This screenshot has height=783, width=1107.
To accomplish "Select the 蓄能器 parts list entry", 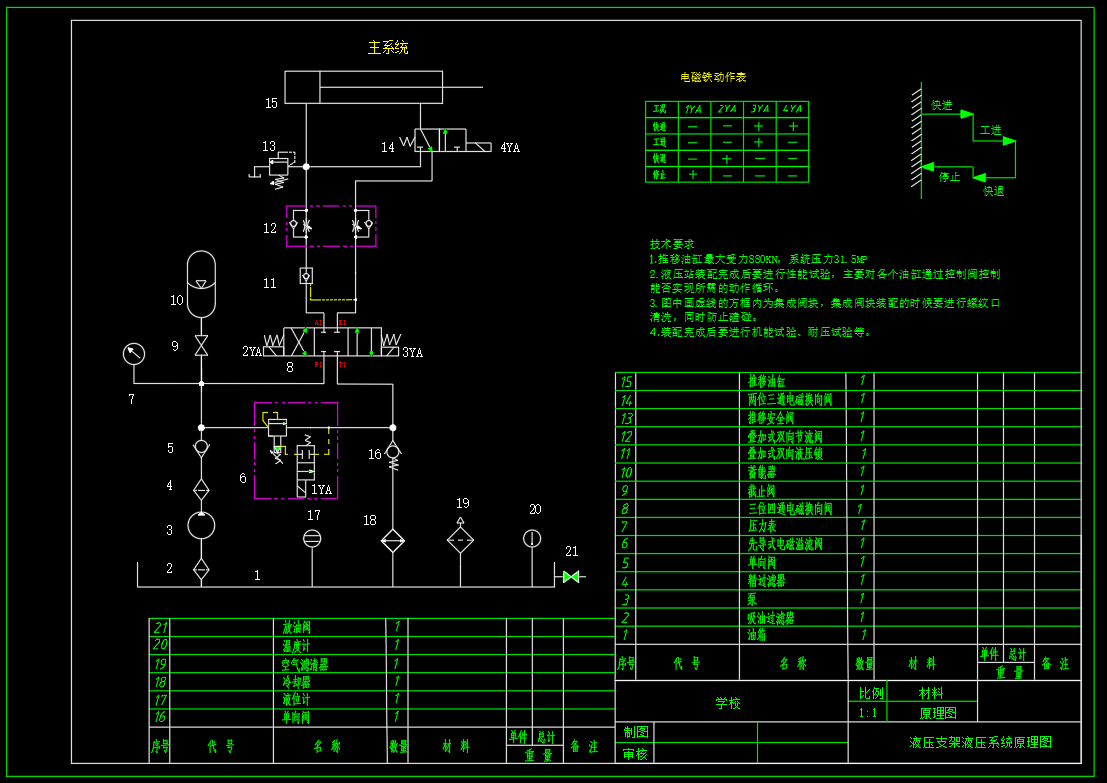I will (762, 472).
